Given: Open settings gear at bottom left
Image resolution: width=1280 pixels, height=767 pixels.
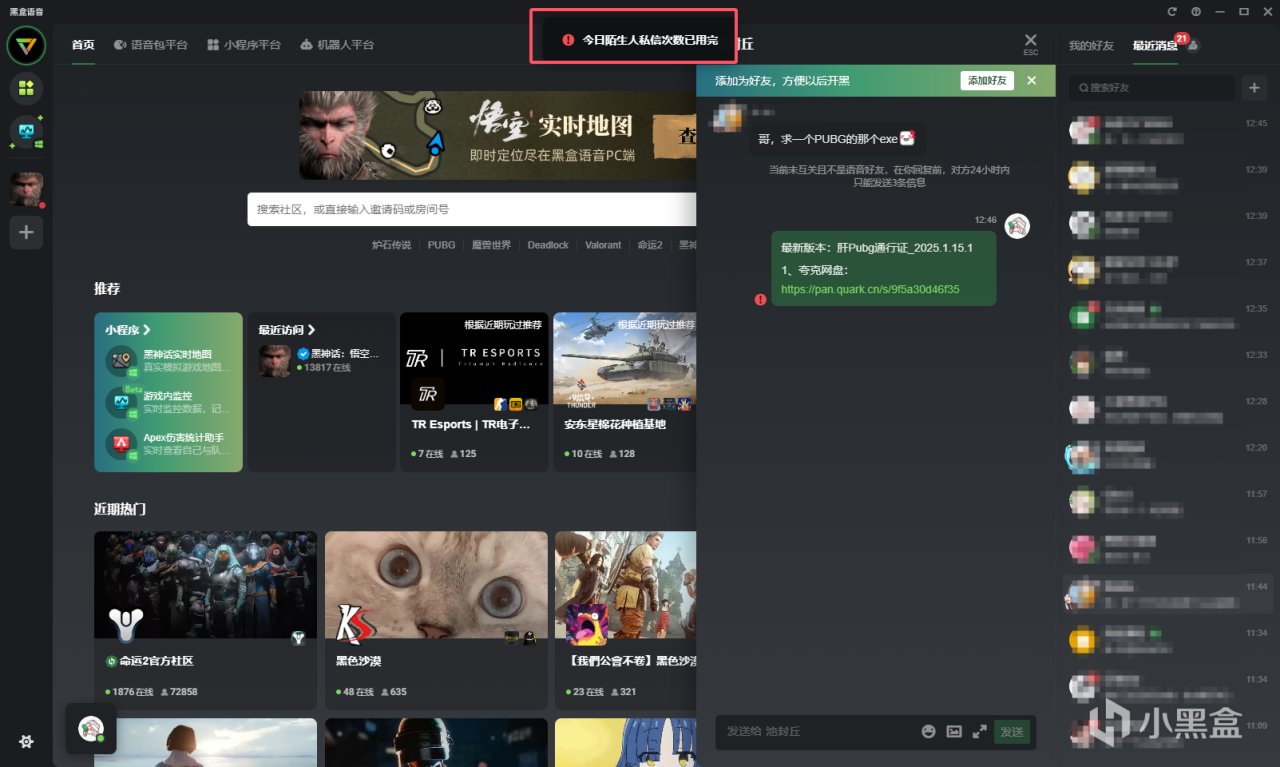Looking at the screenshot, I should pos(26,741).
